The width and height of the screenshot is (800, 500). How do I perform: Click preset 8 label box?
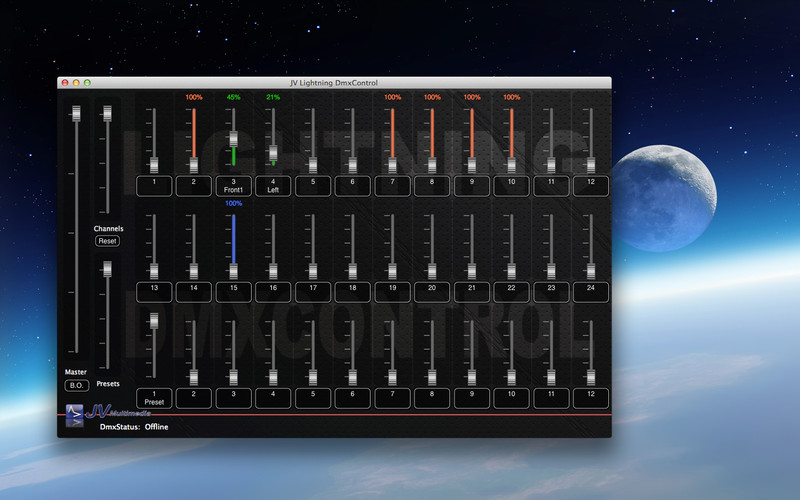point(432,398)
